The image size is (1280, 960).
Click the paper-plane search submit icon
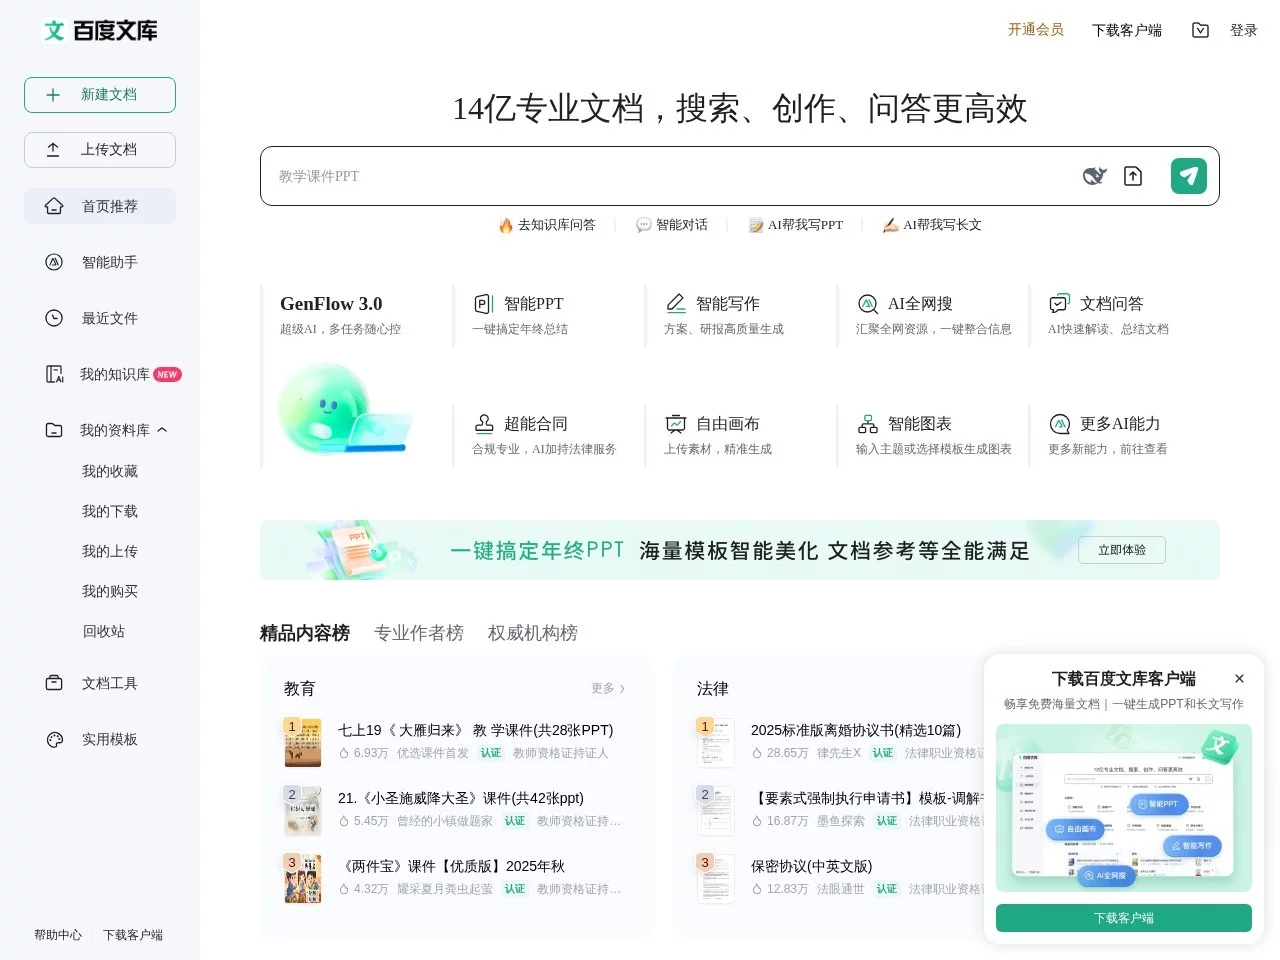tap(1188, 175)
